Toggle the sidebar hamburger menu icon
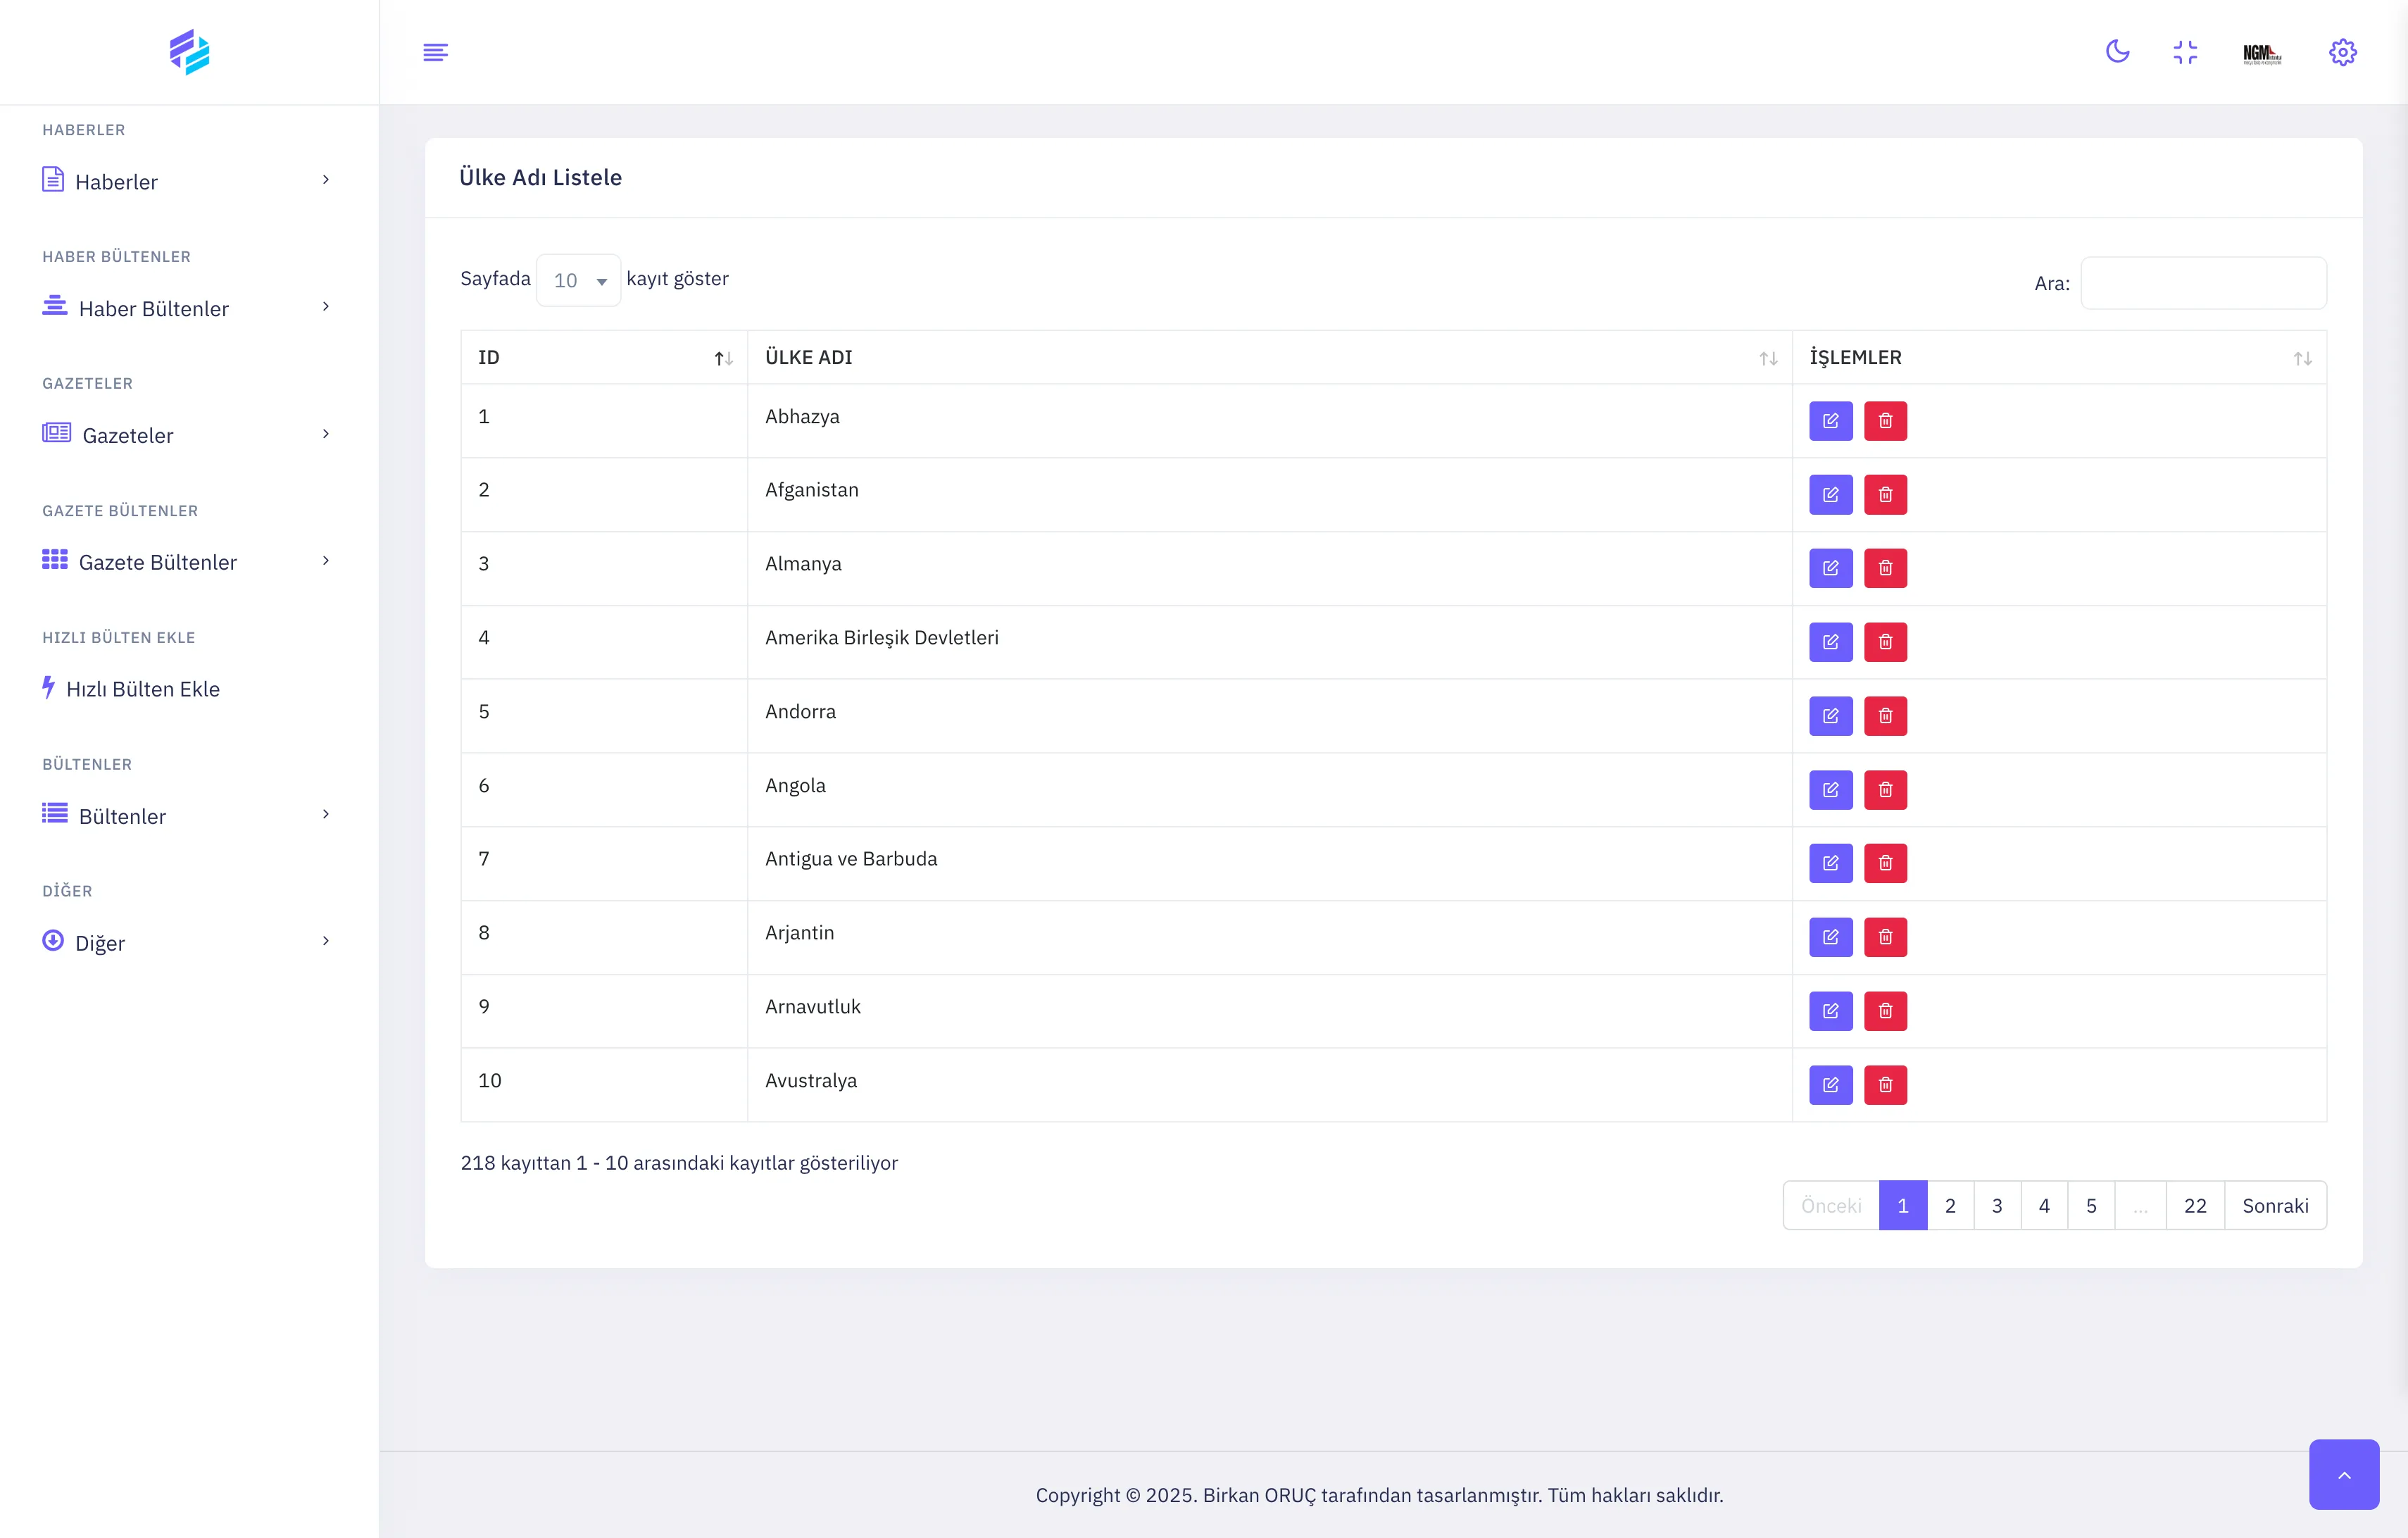This screenshot has height=1538, width=2408. [x=435, y=52]
